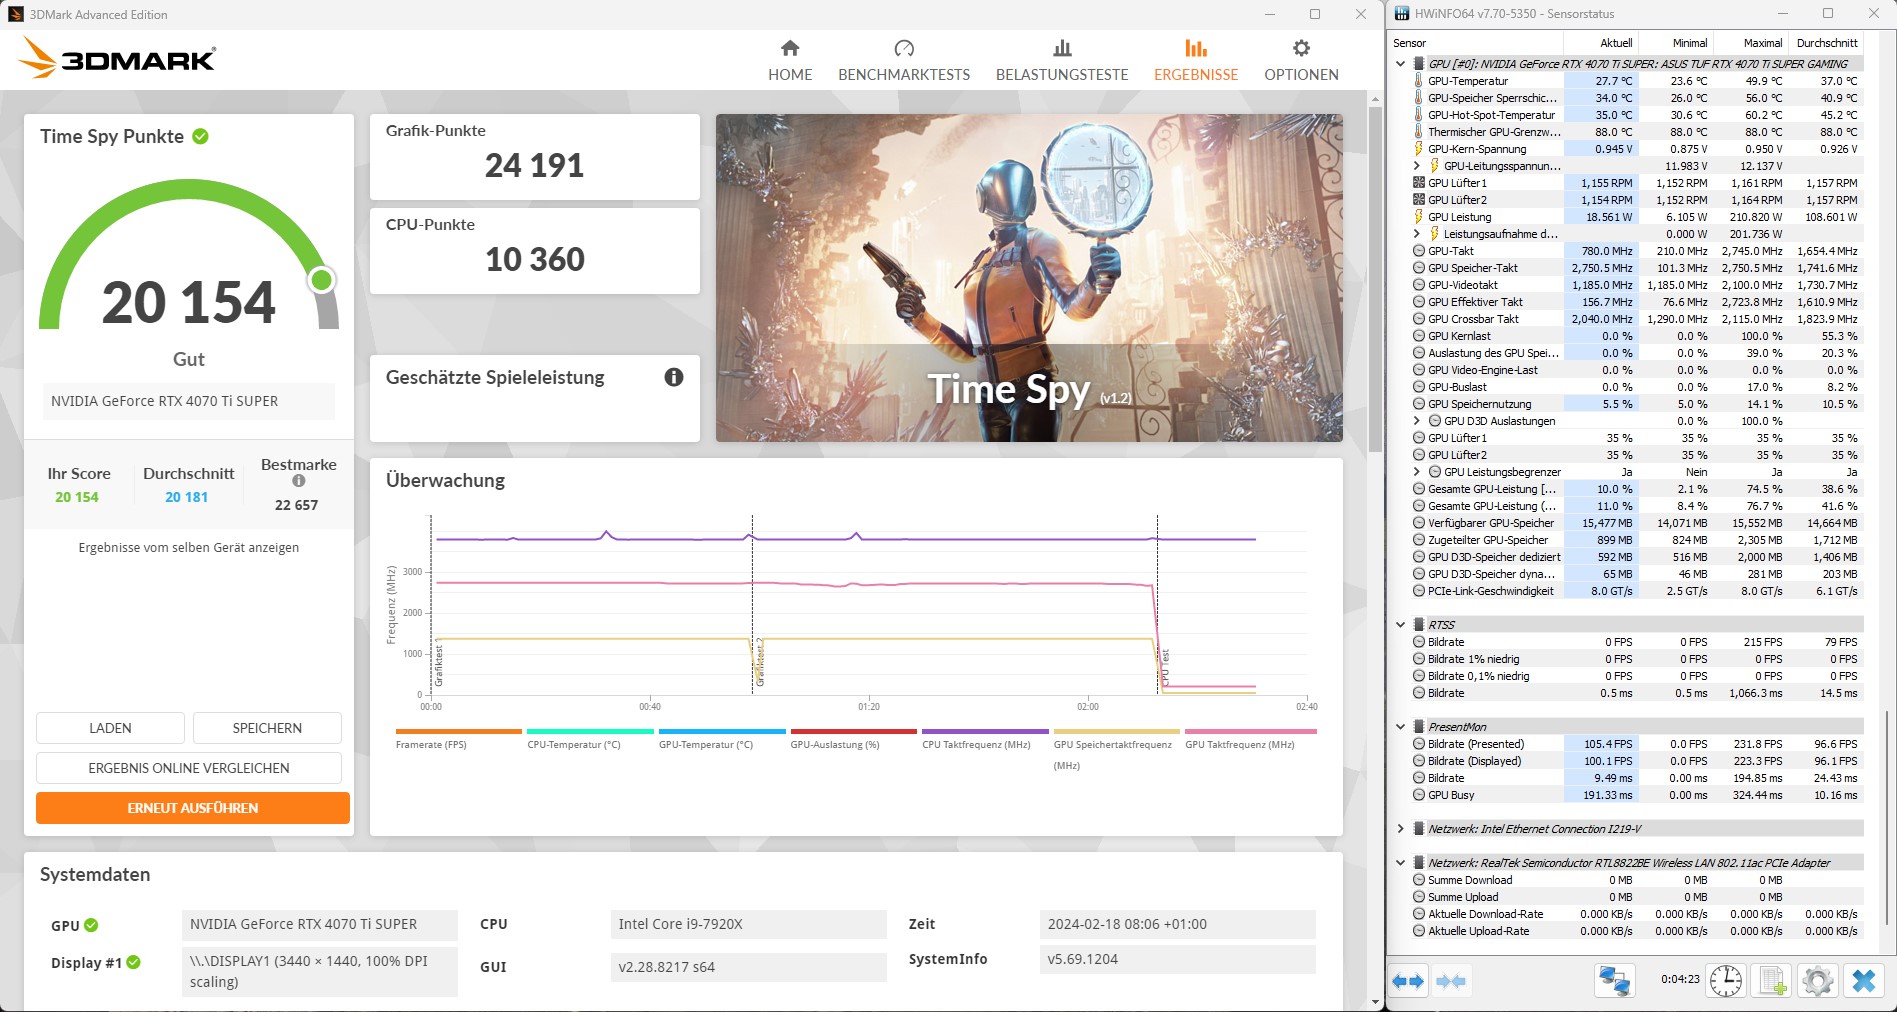Click the Grafiktest 2 marker in the chart
The height and width of the screenshot is (1012, 1897).
pos(759,662)
